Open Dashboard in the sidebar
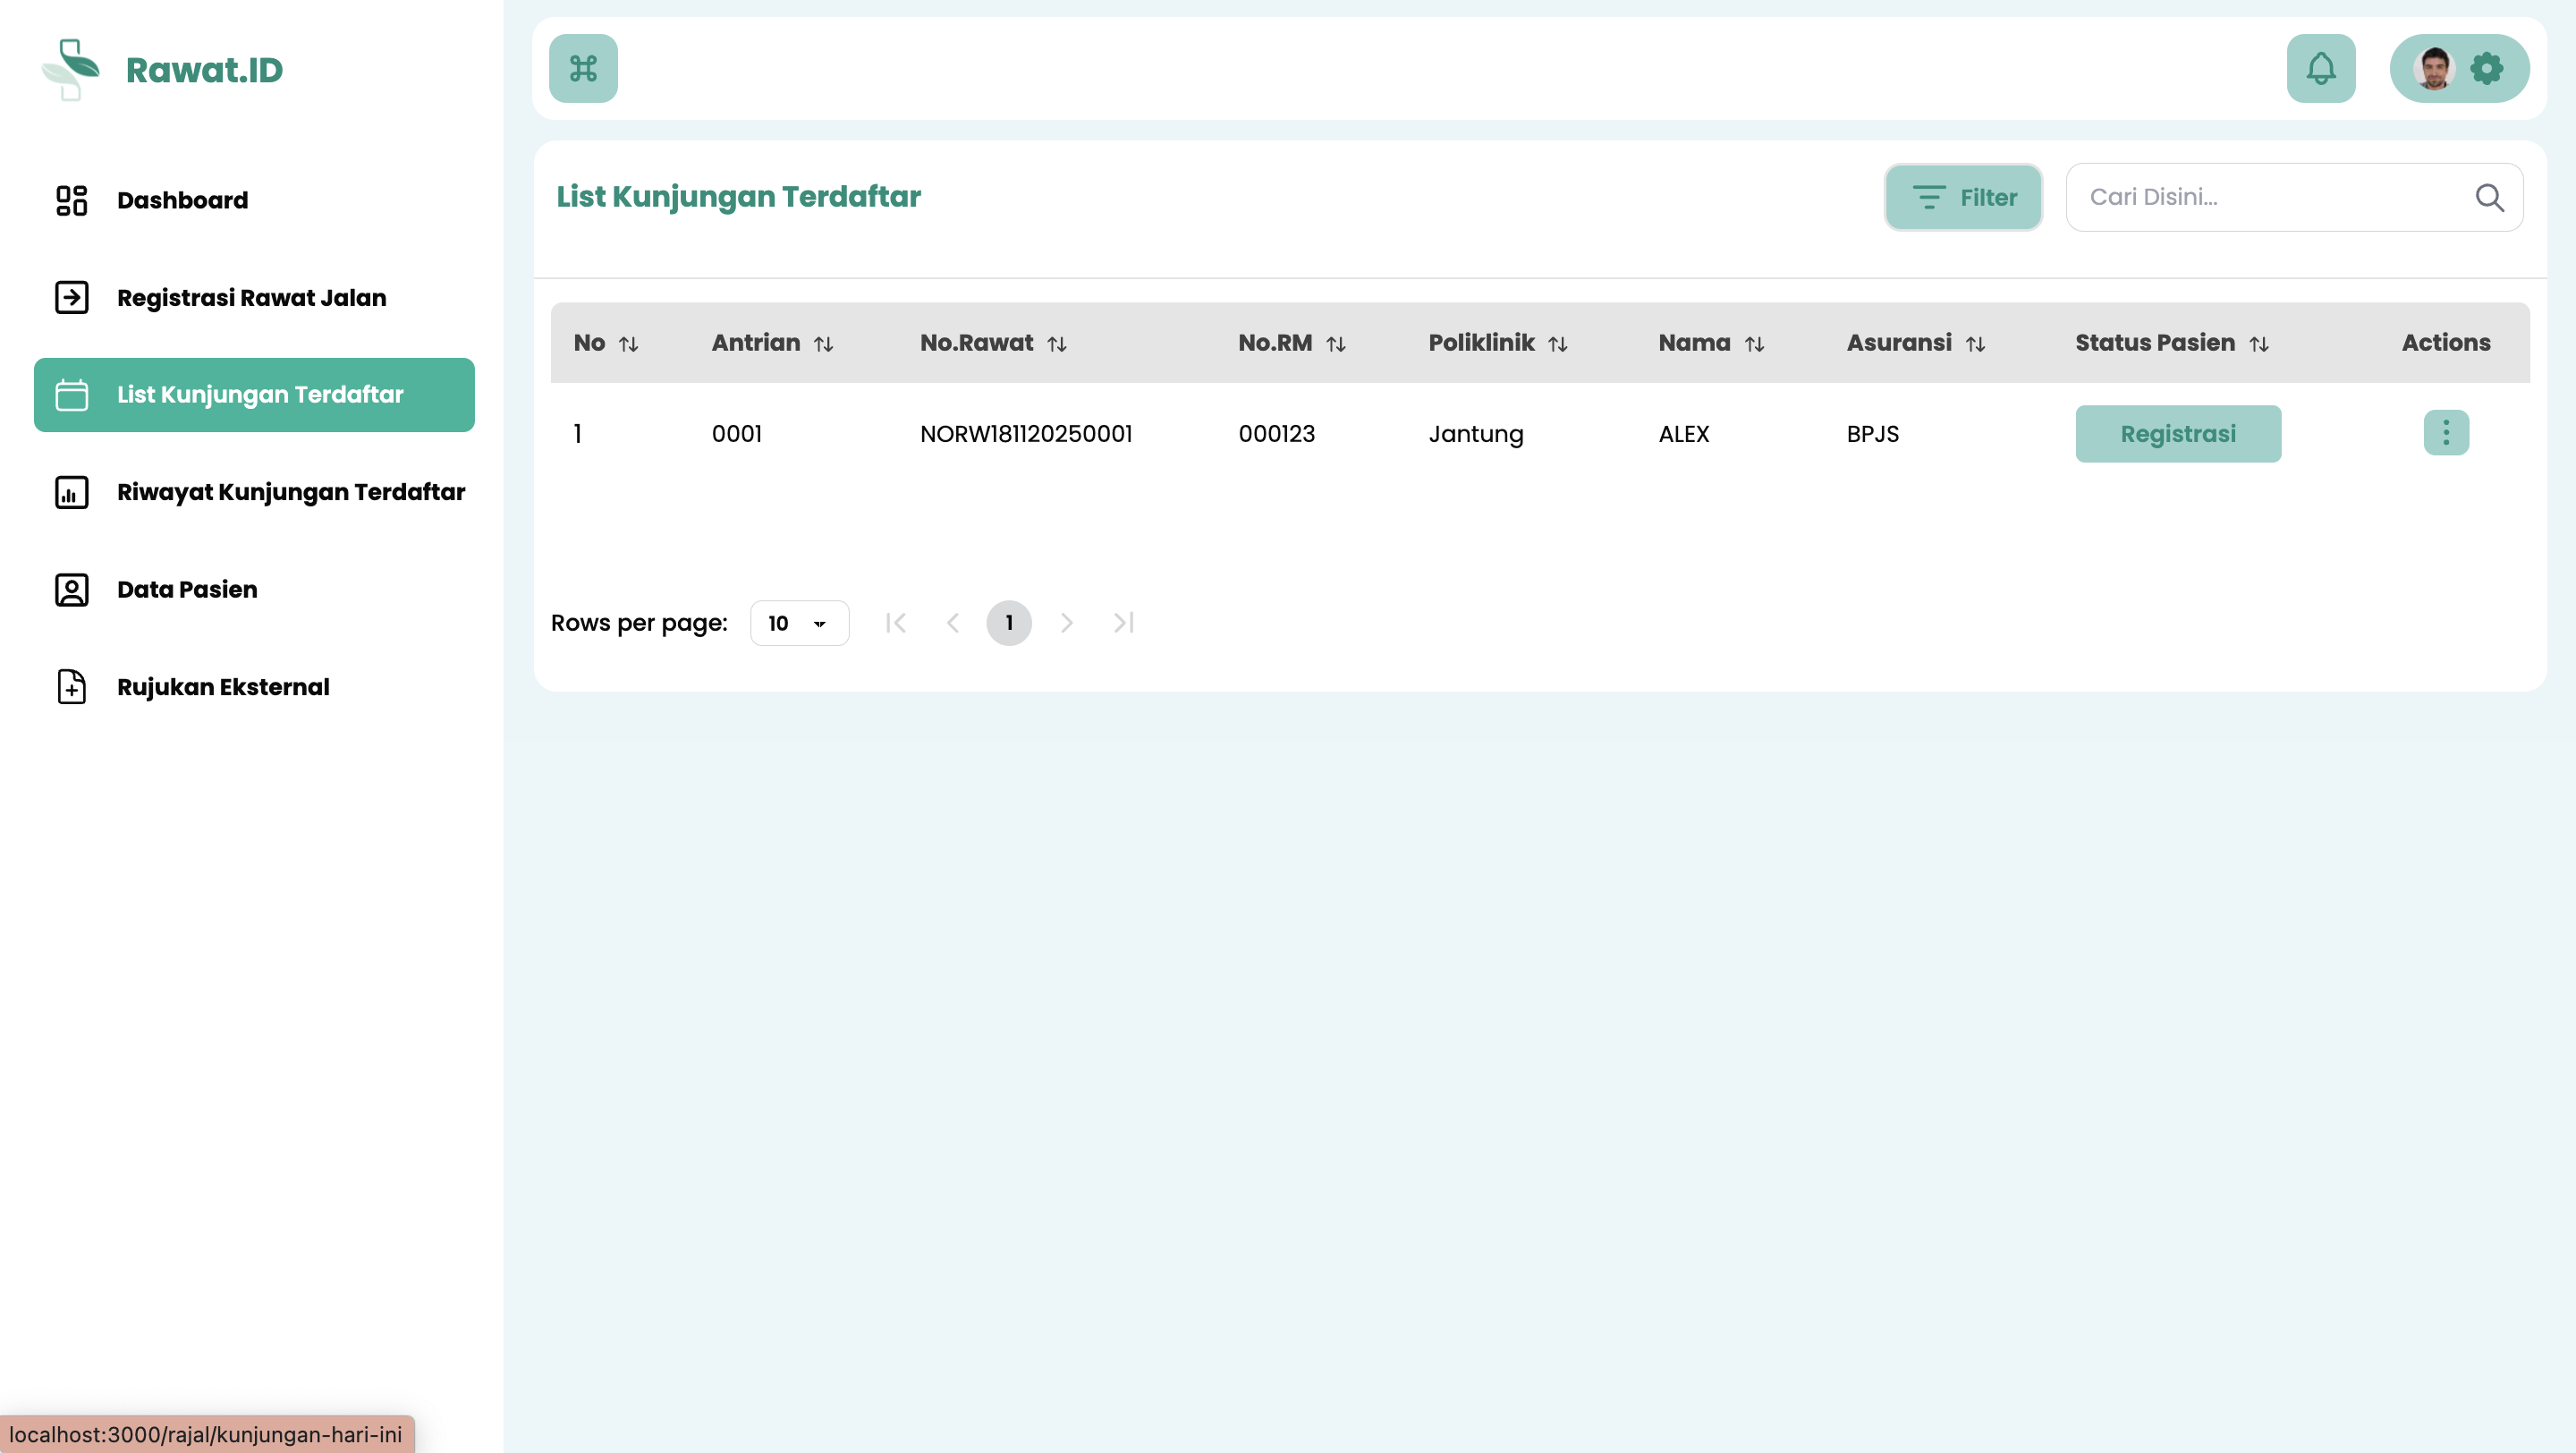Viewport: 2576px width, 1453px height. (x=182, y=200)
